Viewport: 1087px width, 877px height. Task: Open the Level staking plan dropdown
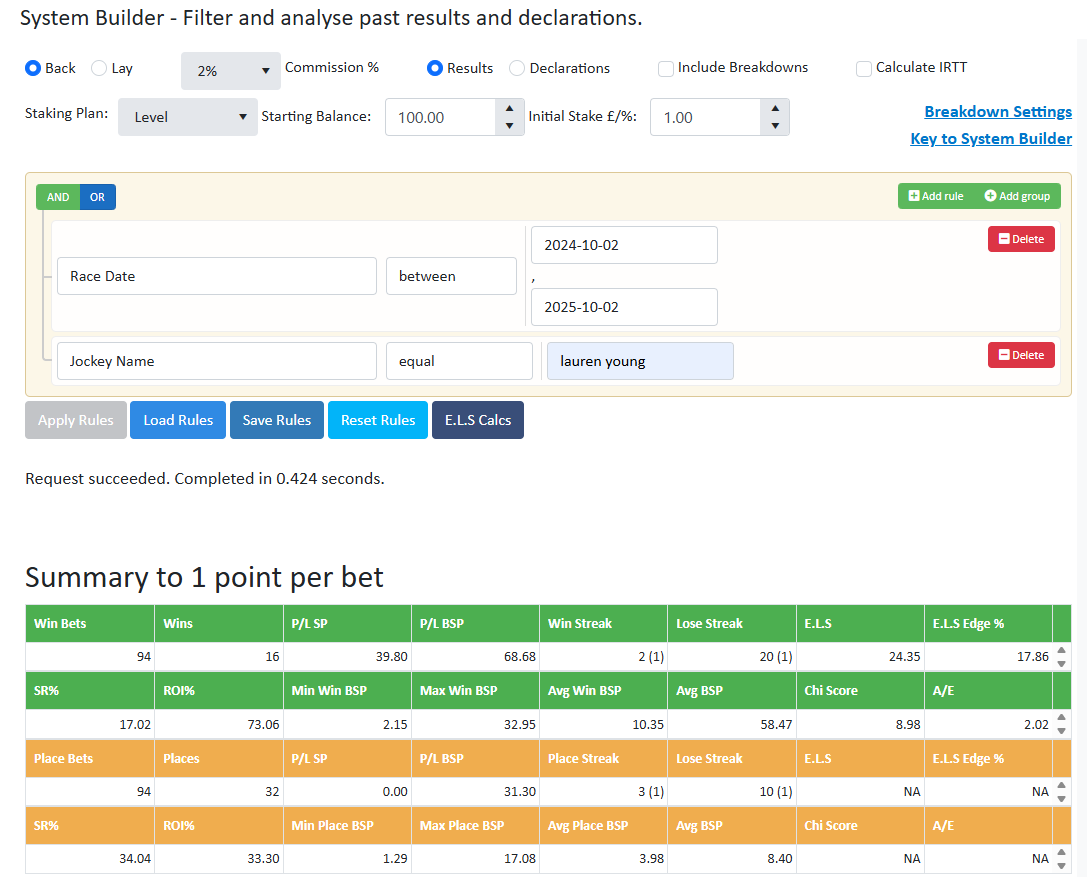point(187,117)
